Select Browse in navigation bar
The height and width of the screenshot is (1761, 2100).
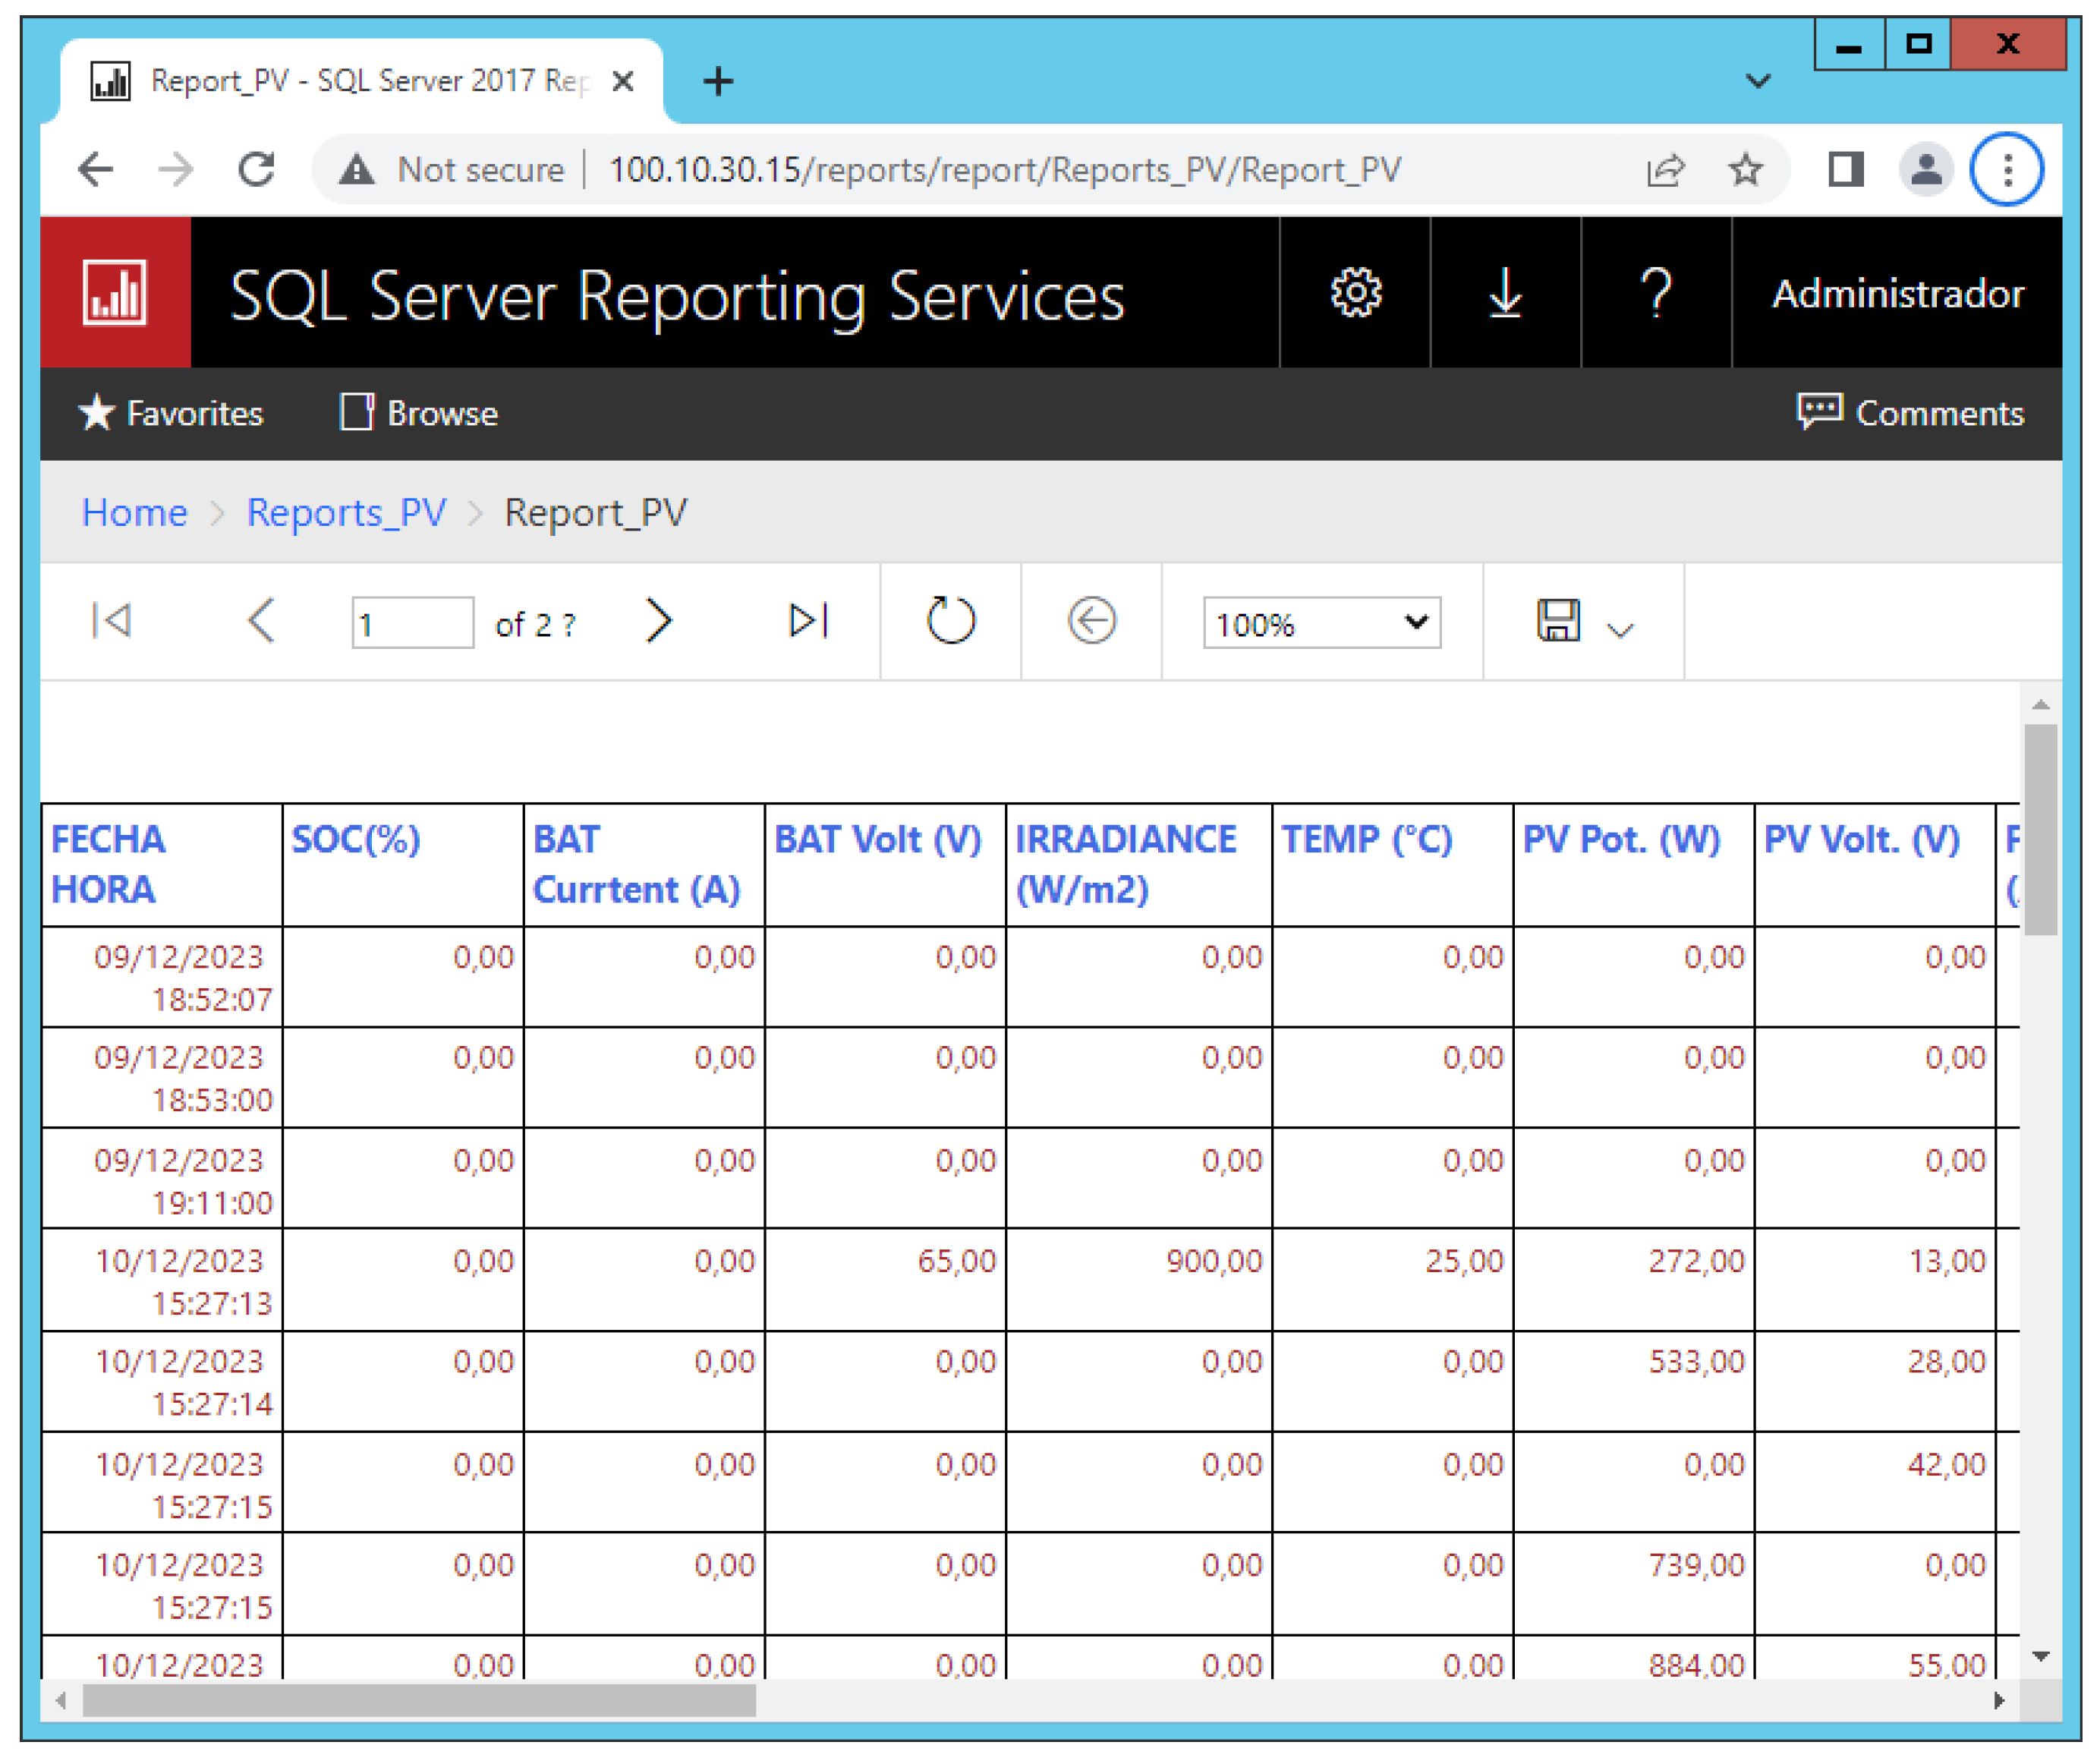click(419, 413)
